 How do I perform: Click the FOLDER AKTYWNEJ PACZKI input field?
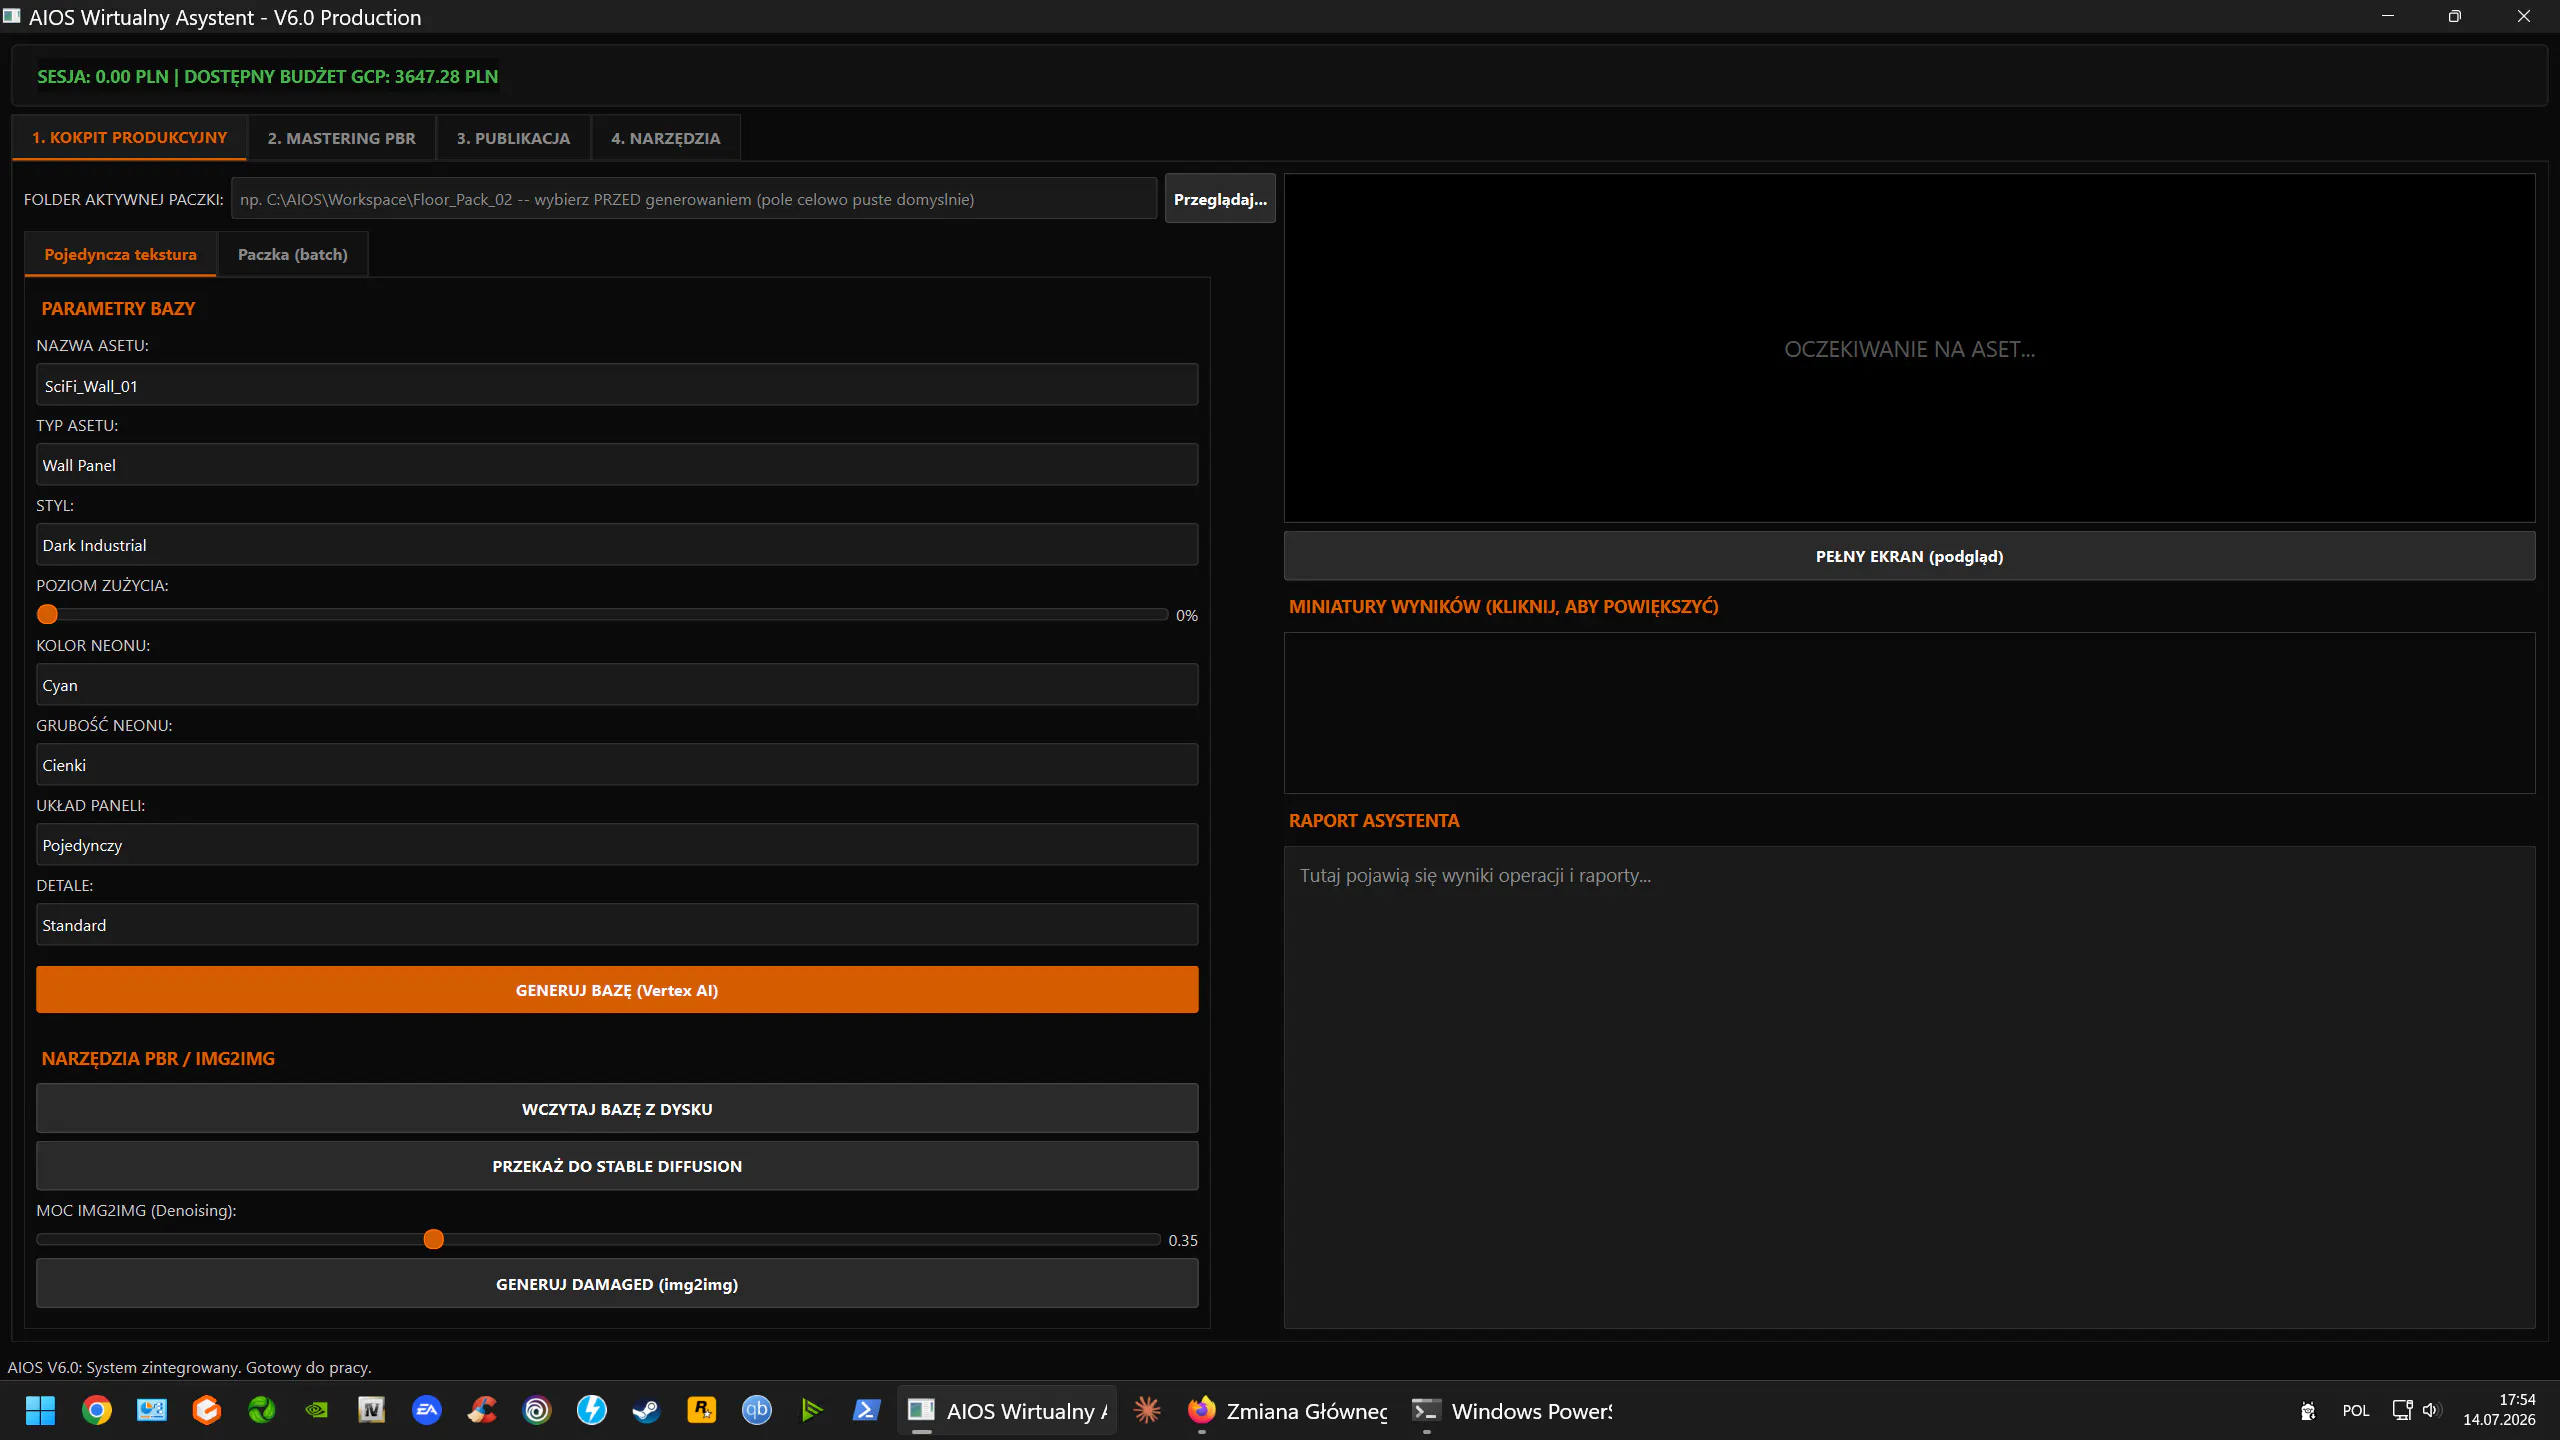point(694,199)
